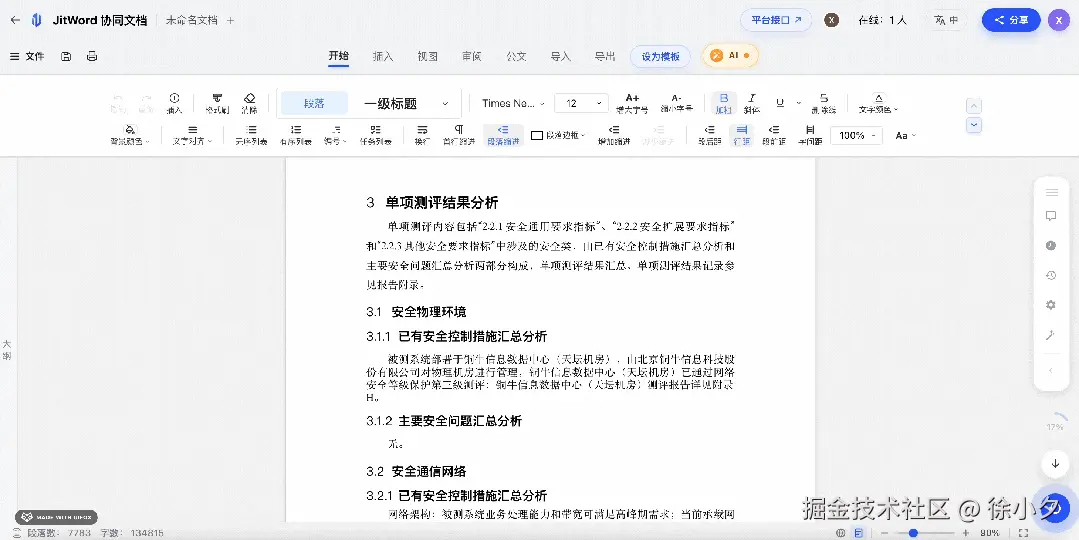The width and height of the screenshot is (1079, 540).
Task: Add new document with plus icon
Action: pos(231,21)
